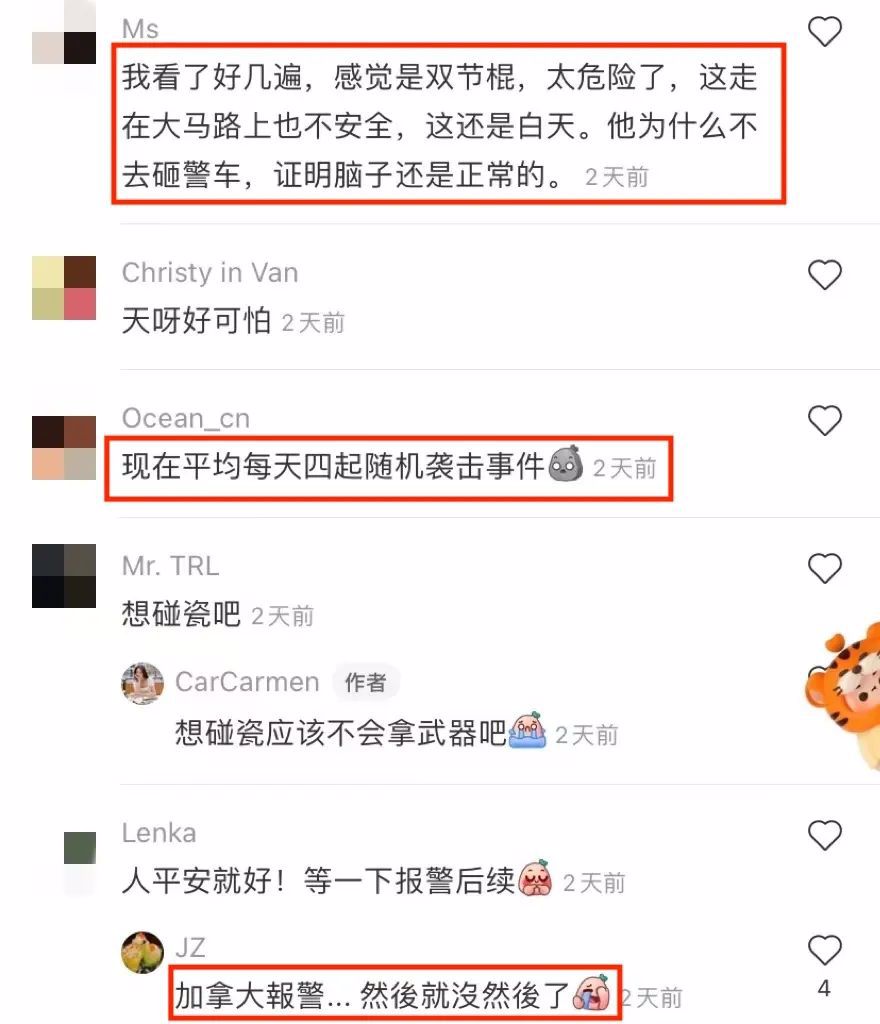Tap heart on Mr. TRL's comment
The width and height of the screenshot is (880, 1024).
825,568
